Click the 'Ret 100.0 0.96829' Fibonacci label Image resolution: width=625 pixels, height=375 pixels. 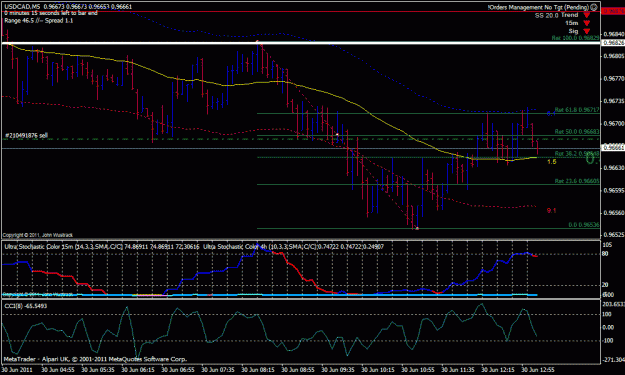click(575, 38)
